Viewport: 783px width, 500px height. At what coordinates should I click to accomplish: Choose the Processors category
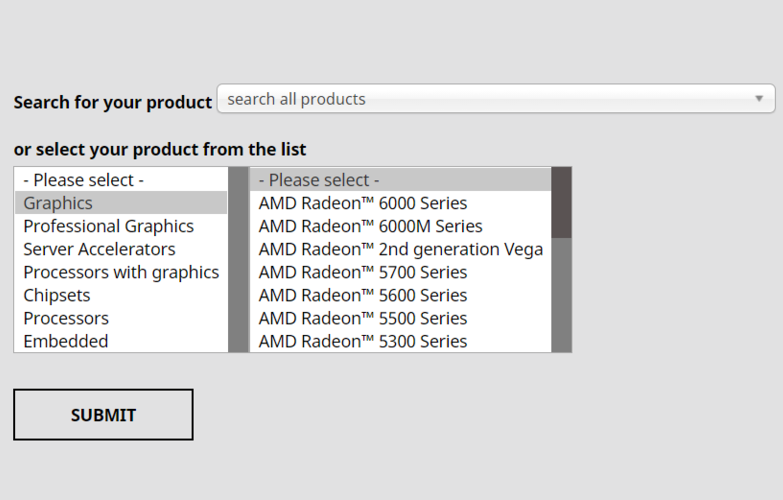click(x=121, y=318)
